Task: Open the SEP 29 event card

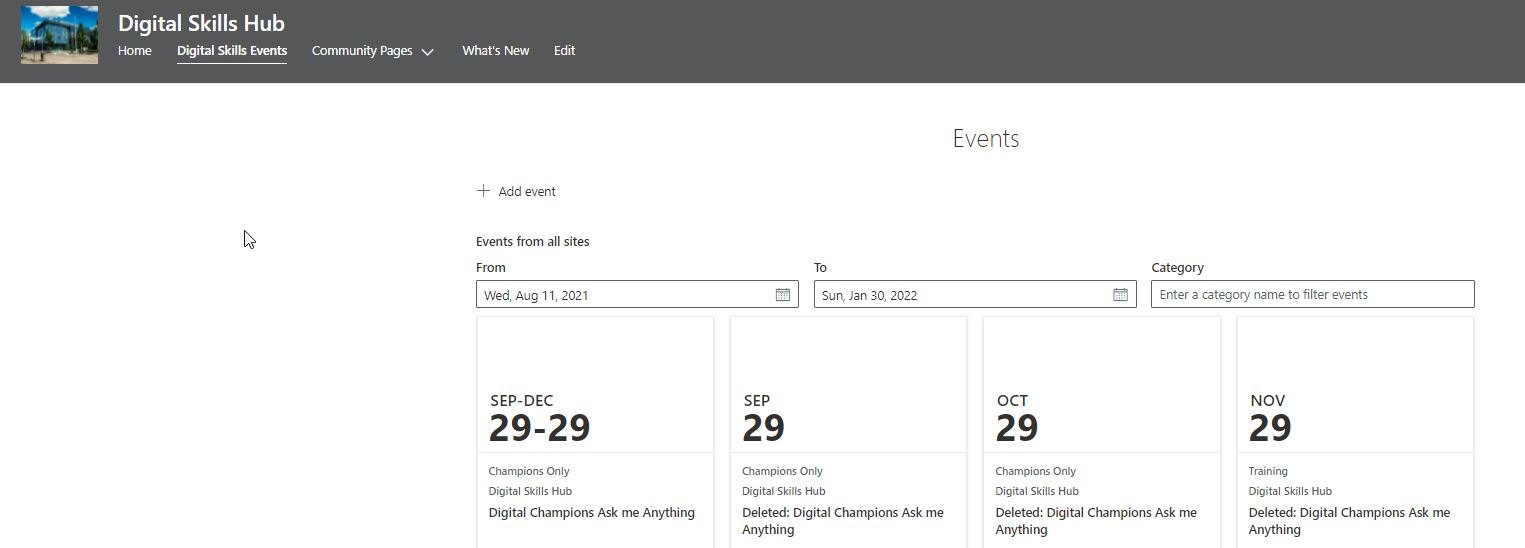Action: coord(848,432)
